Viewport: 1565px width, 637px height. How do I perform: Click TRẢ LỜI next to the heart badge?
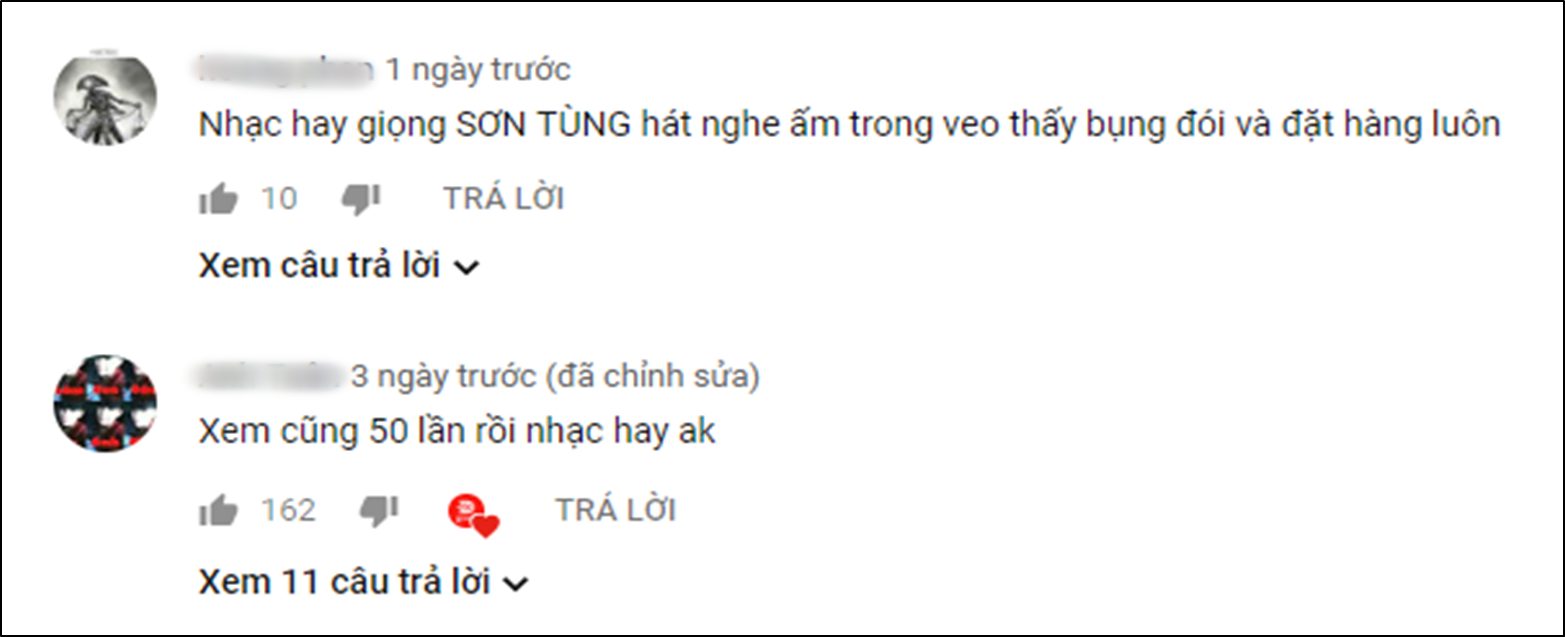[x=616, y=511]
